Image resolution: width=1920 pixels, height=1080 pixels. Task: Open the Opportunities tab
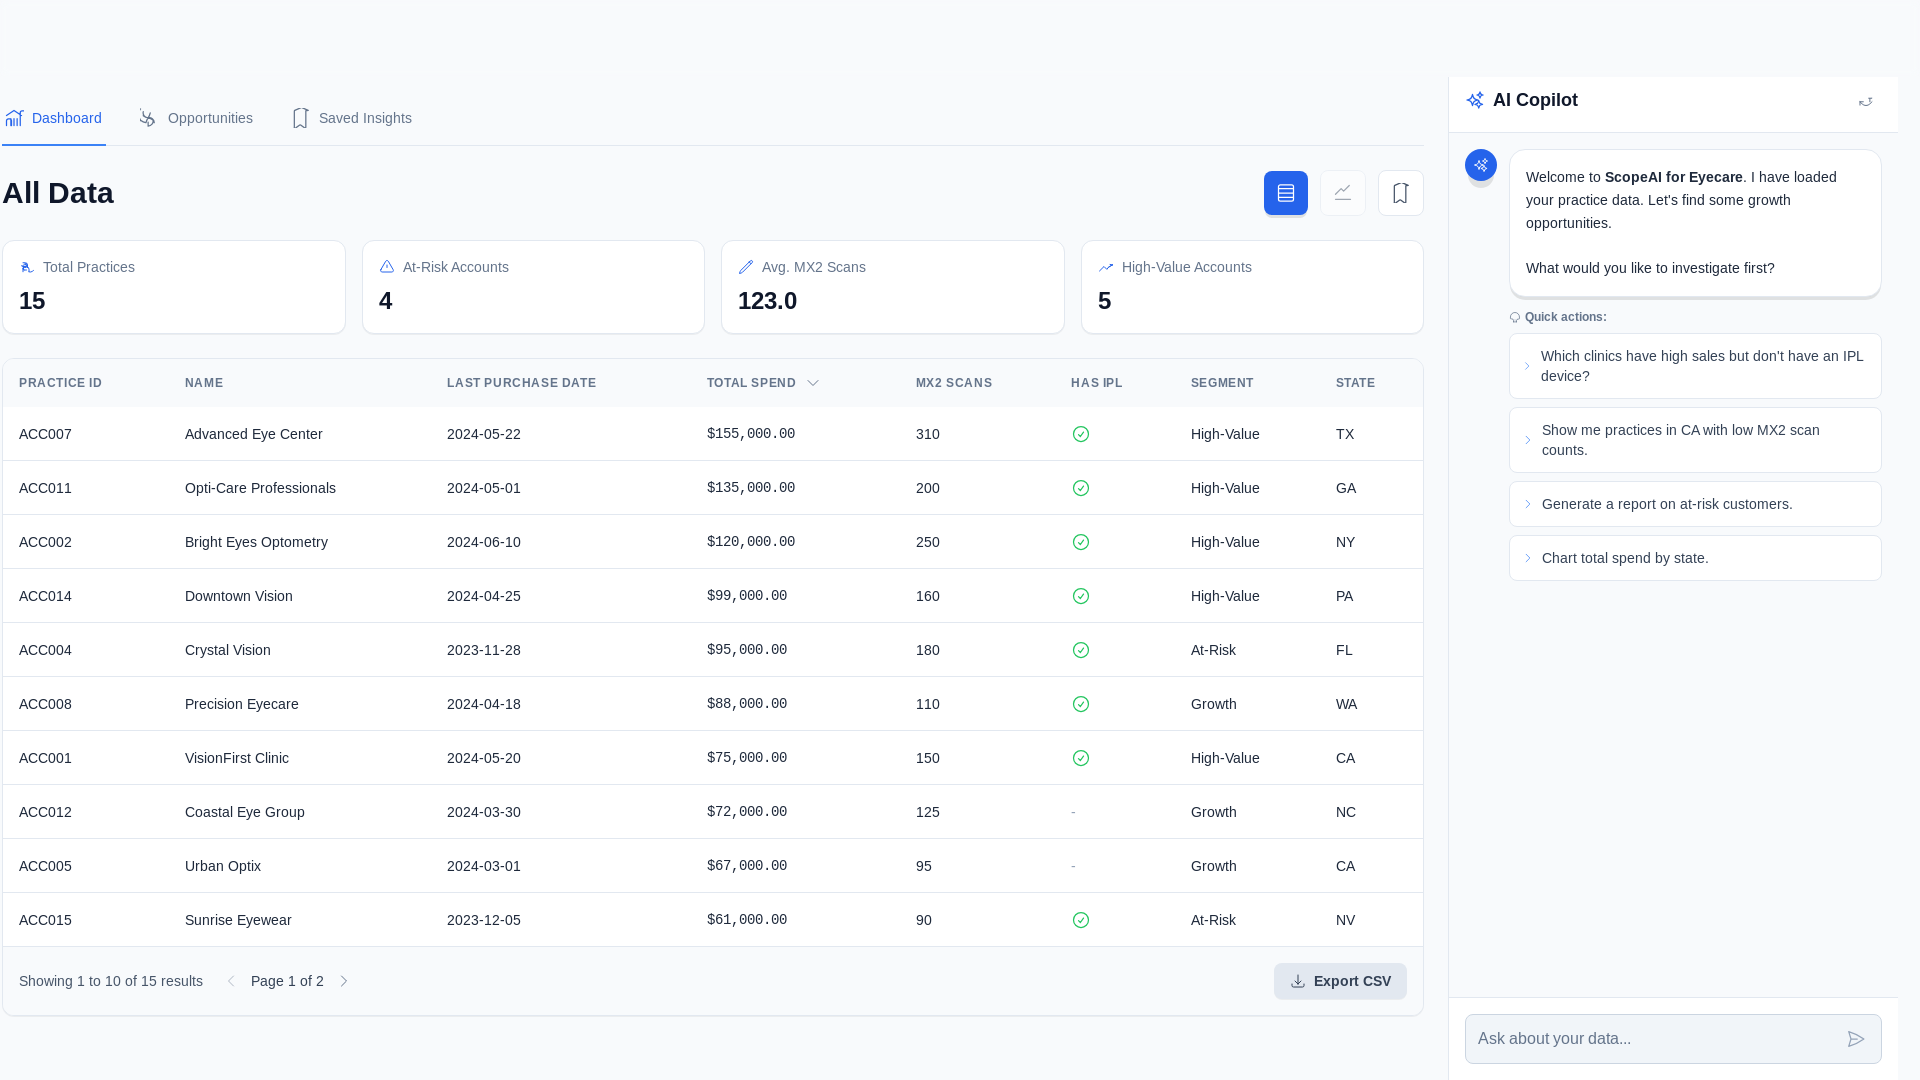[196, 118]
